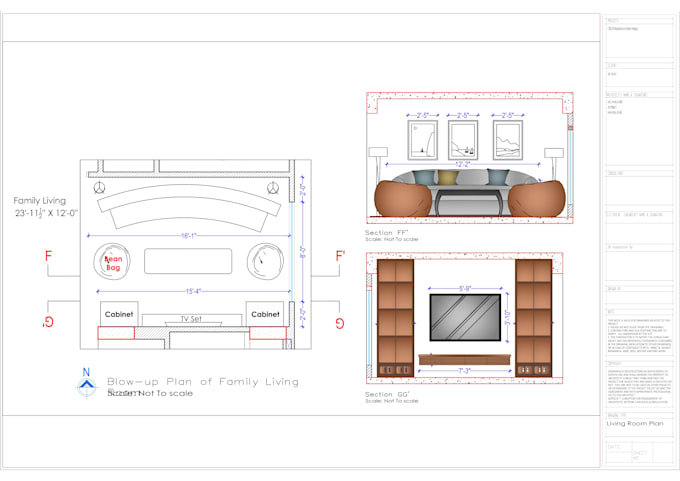
Task: Select the "Section GG'" caption
Action: [387, 394]
